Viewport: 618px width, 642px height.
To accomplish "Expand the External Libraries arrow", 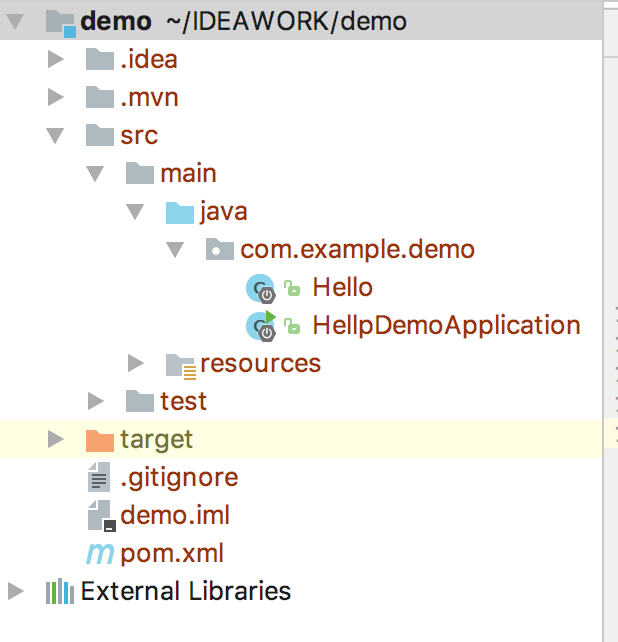I will (16, 591).
